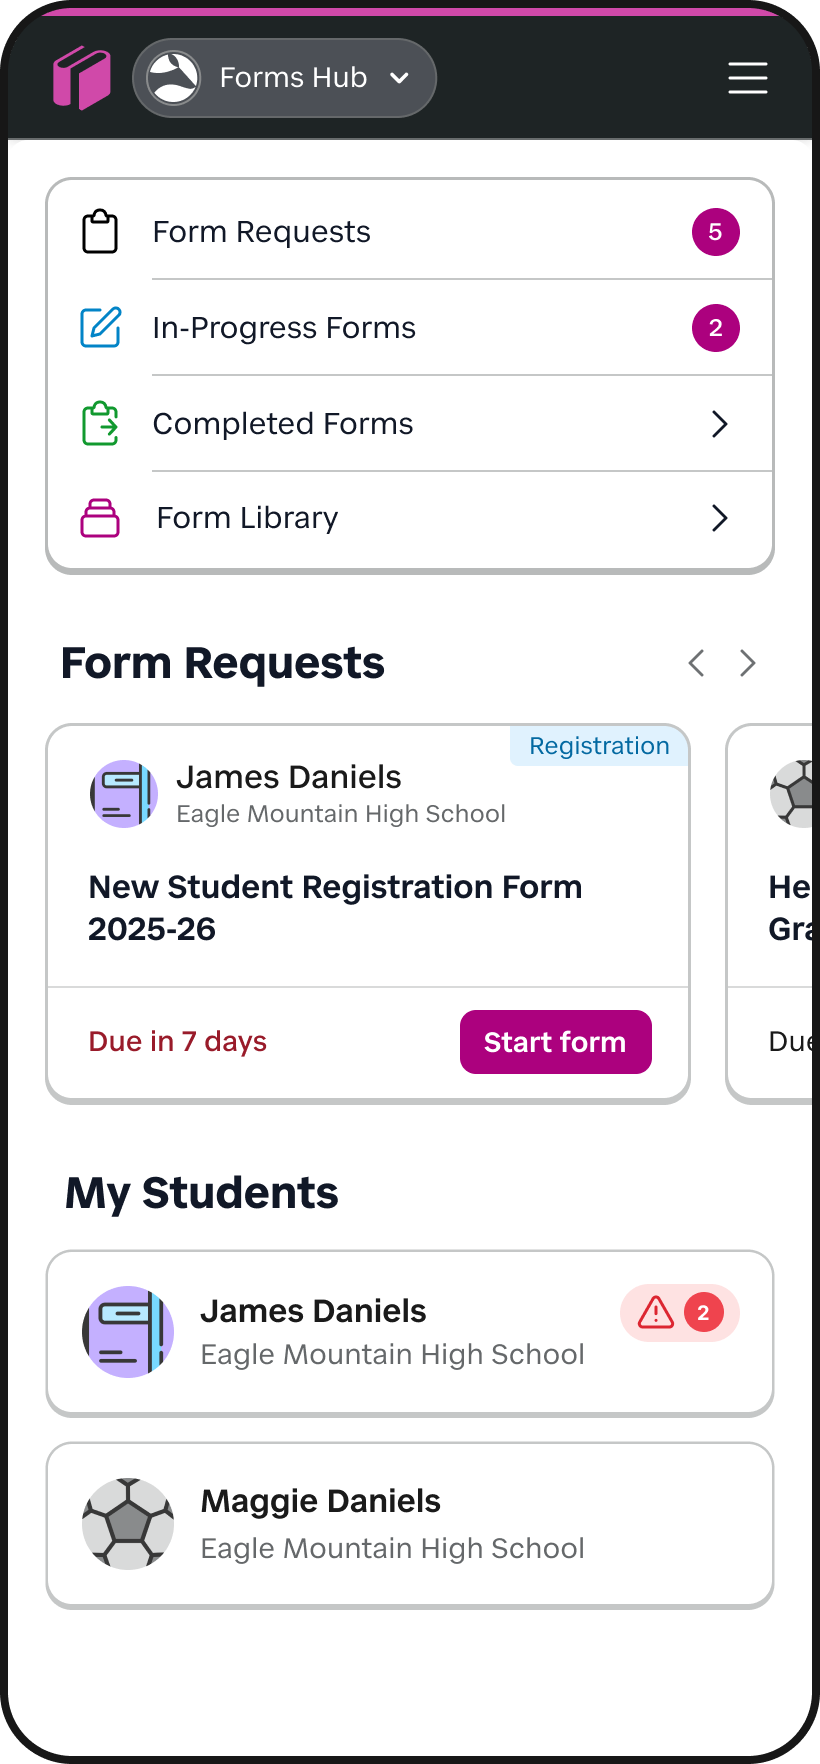This screenshot has height=1764, width=820.
Task: Click the pink book app logo
Action: [81, 78]
